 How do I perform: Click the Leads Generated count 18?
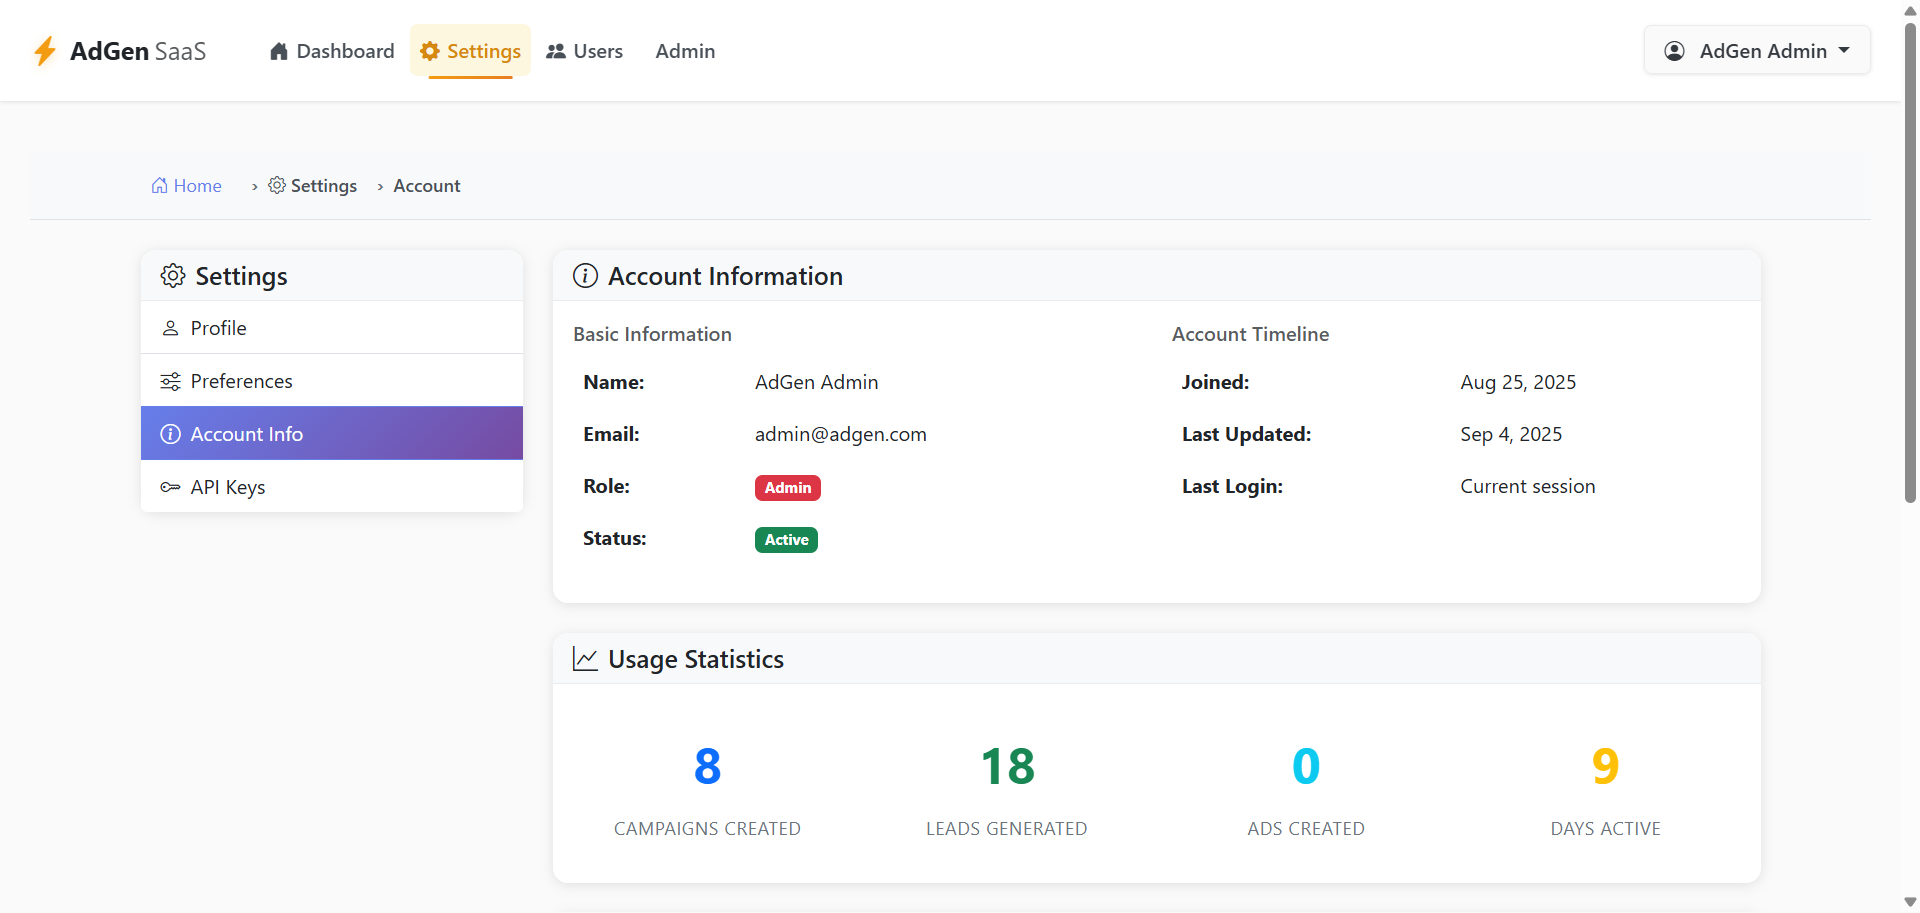coord(1007,767)
